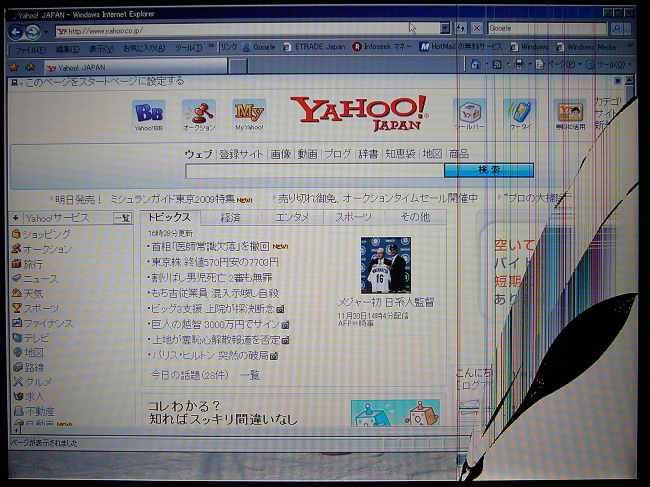
Task: Open the ツール dropdown in command bar
Action: pos(608,65)
